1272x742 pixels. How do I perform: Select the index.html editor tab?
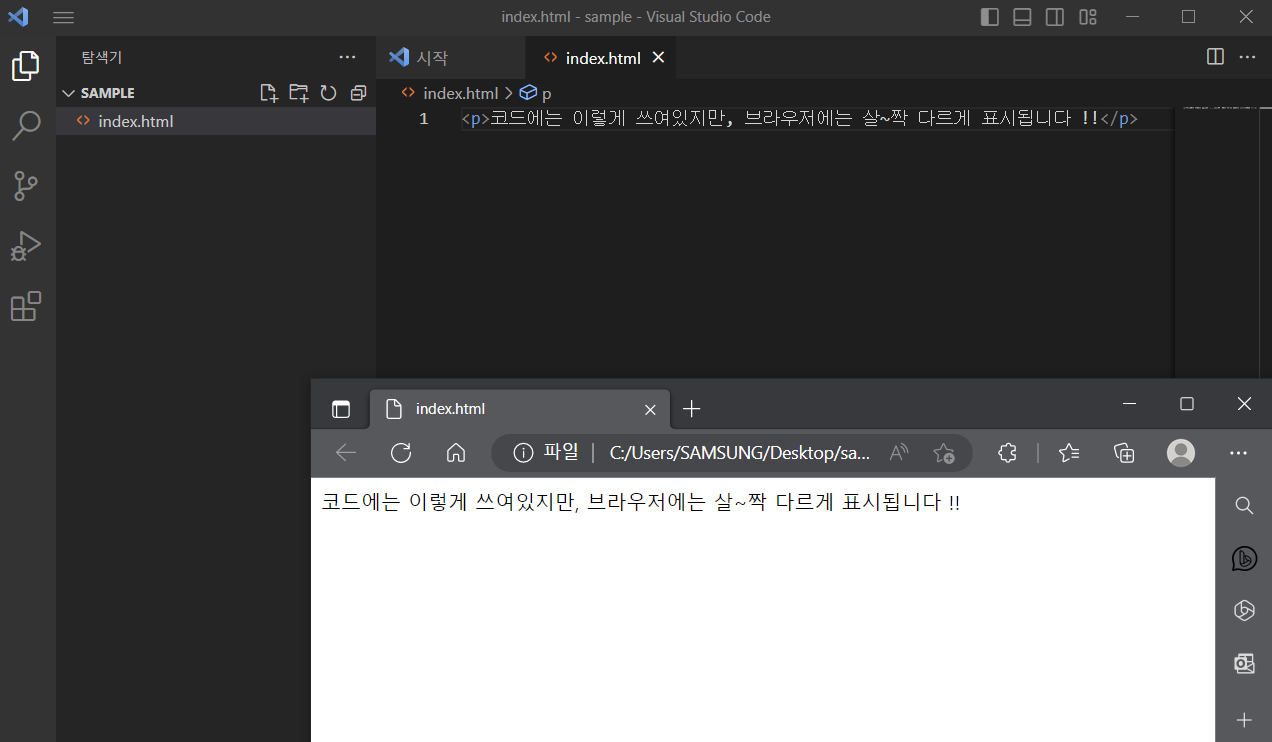point(603,58)
